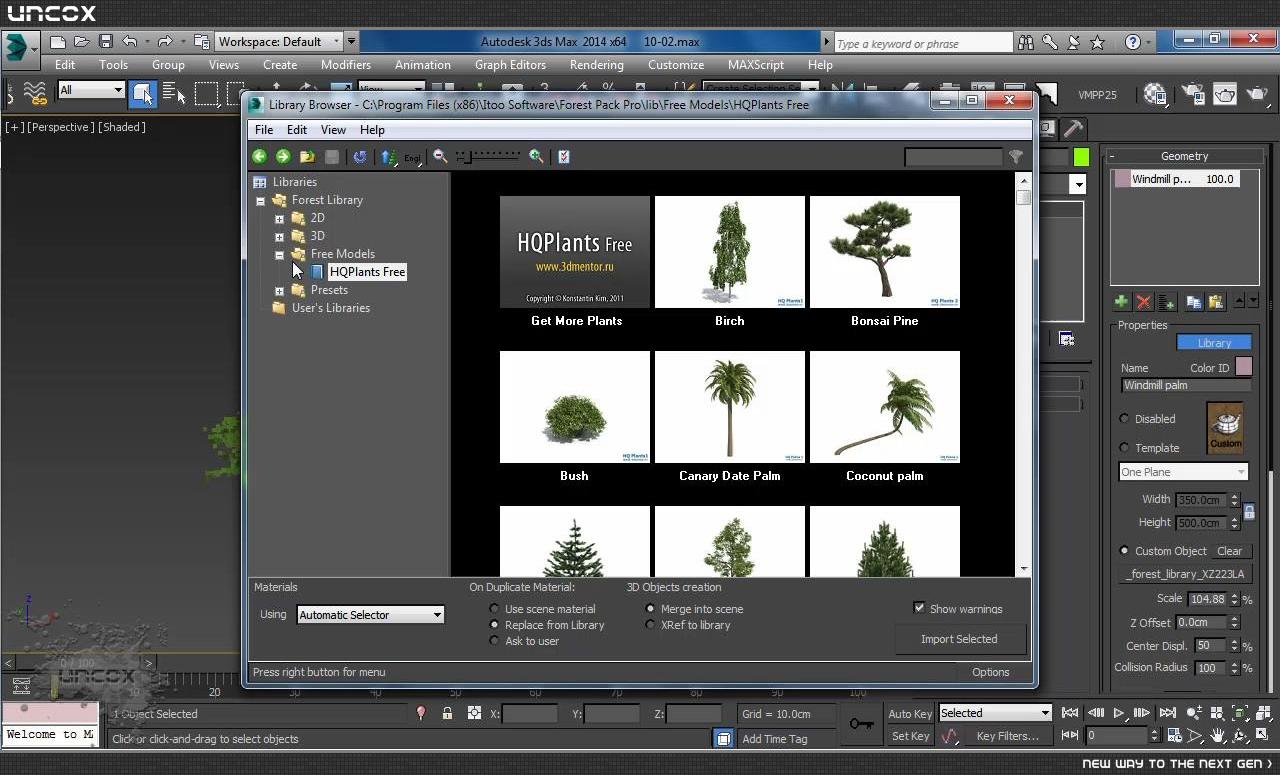Open the Selected key filter dropdown
Image resolution: width=1280 pixels, height=775 pixels.
[995, 713]
